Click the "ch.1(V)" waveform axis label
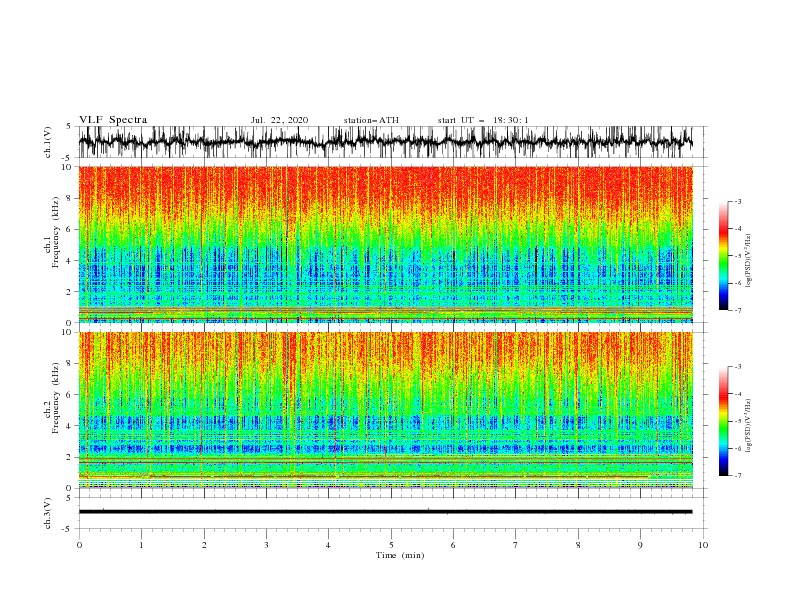The height and width of the screenshot is (612, 792). pos(47,142)
